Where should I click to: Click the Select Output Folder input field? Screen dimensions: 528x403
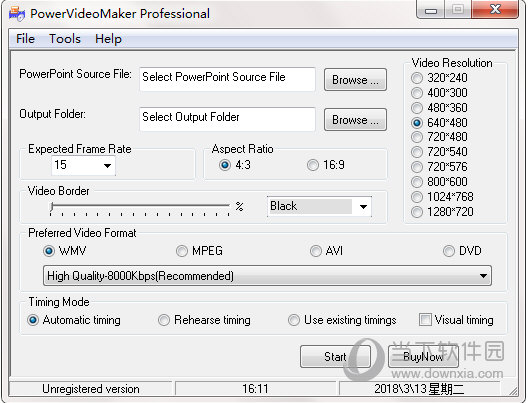[x=227, y=119]
